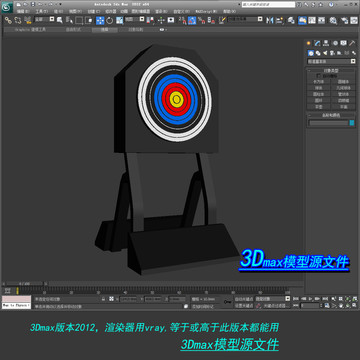The height and width of the screenshot is (360, 360).
Task: Open the Hierarchy tab in command panel
Action: 326,43
